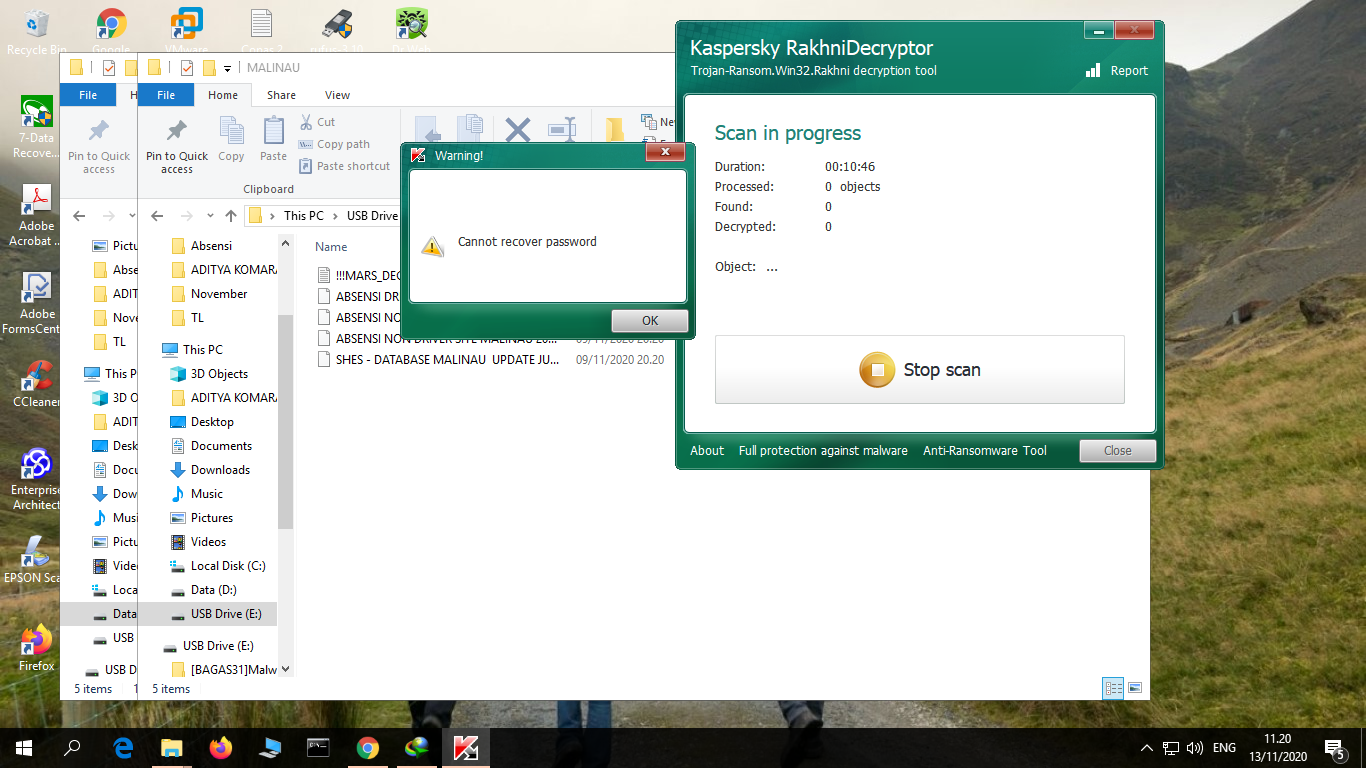Open taskbar Search magnifier
1366x768 pixels.
pyautogui.click(x=72, y=748)
